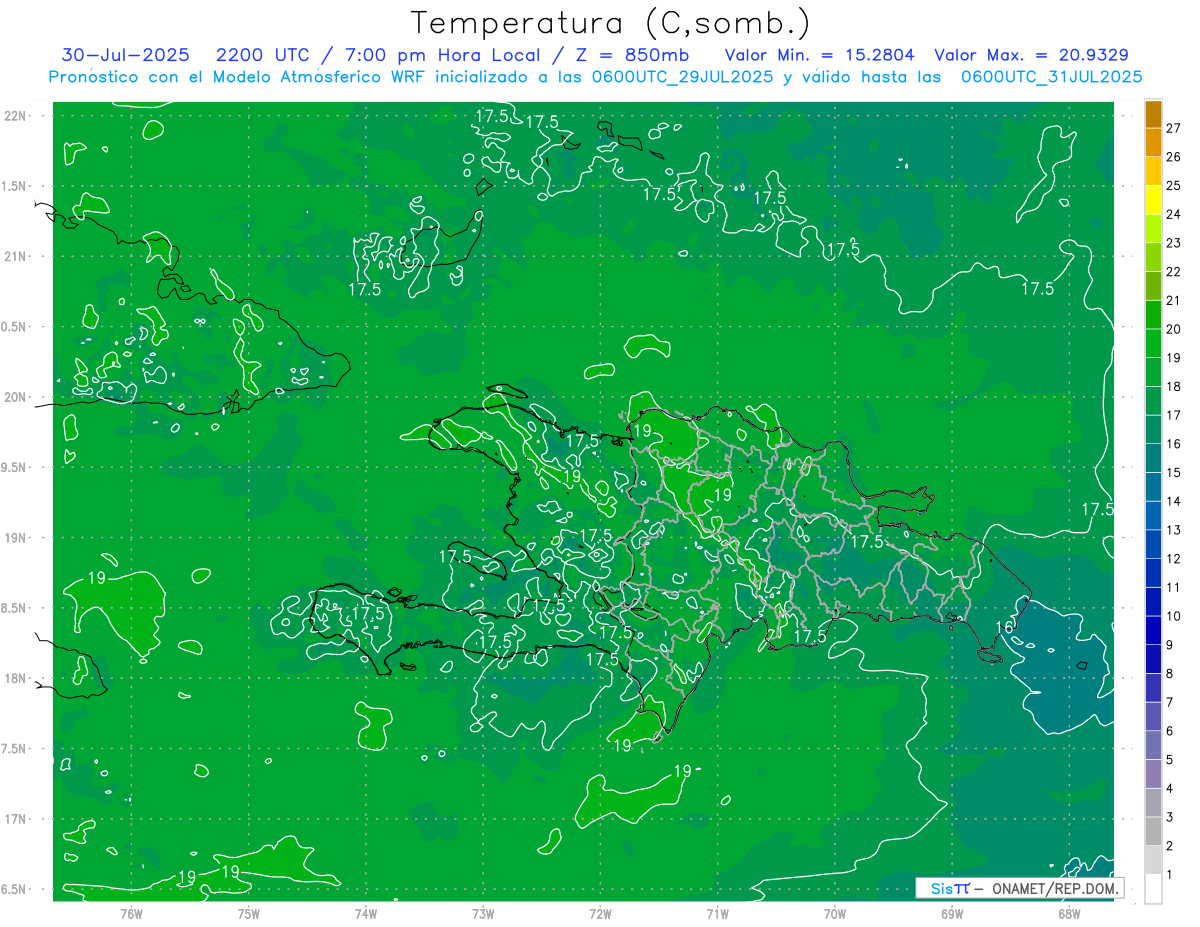Click the 'Valor Max. = 20.9329' value
Viewport: 1200px width, 927px height.
point(1032,55)
